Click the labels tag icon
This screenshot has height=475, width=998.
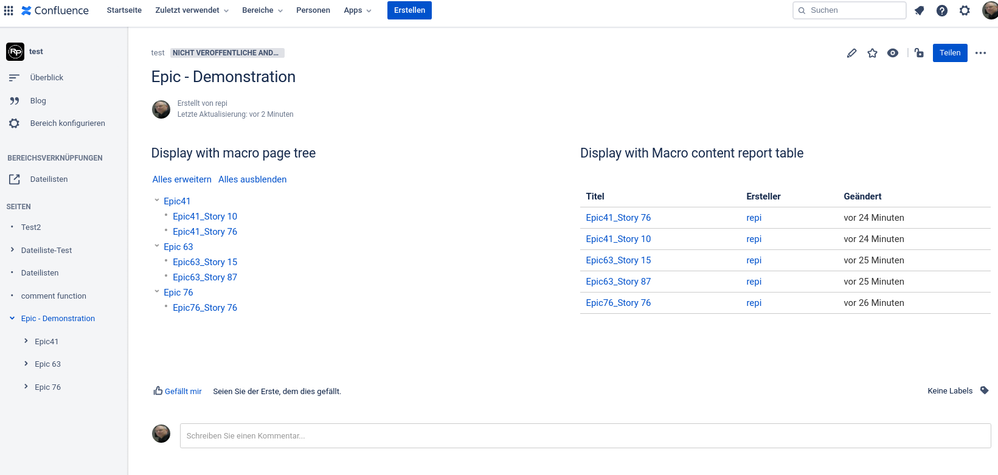985,391
